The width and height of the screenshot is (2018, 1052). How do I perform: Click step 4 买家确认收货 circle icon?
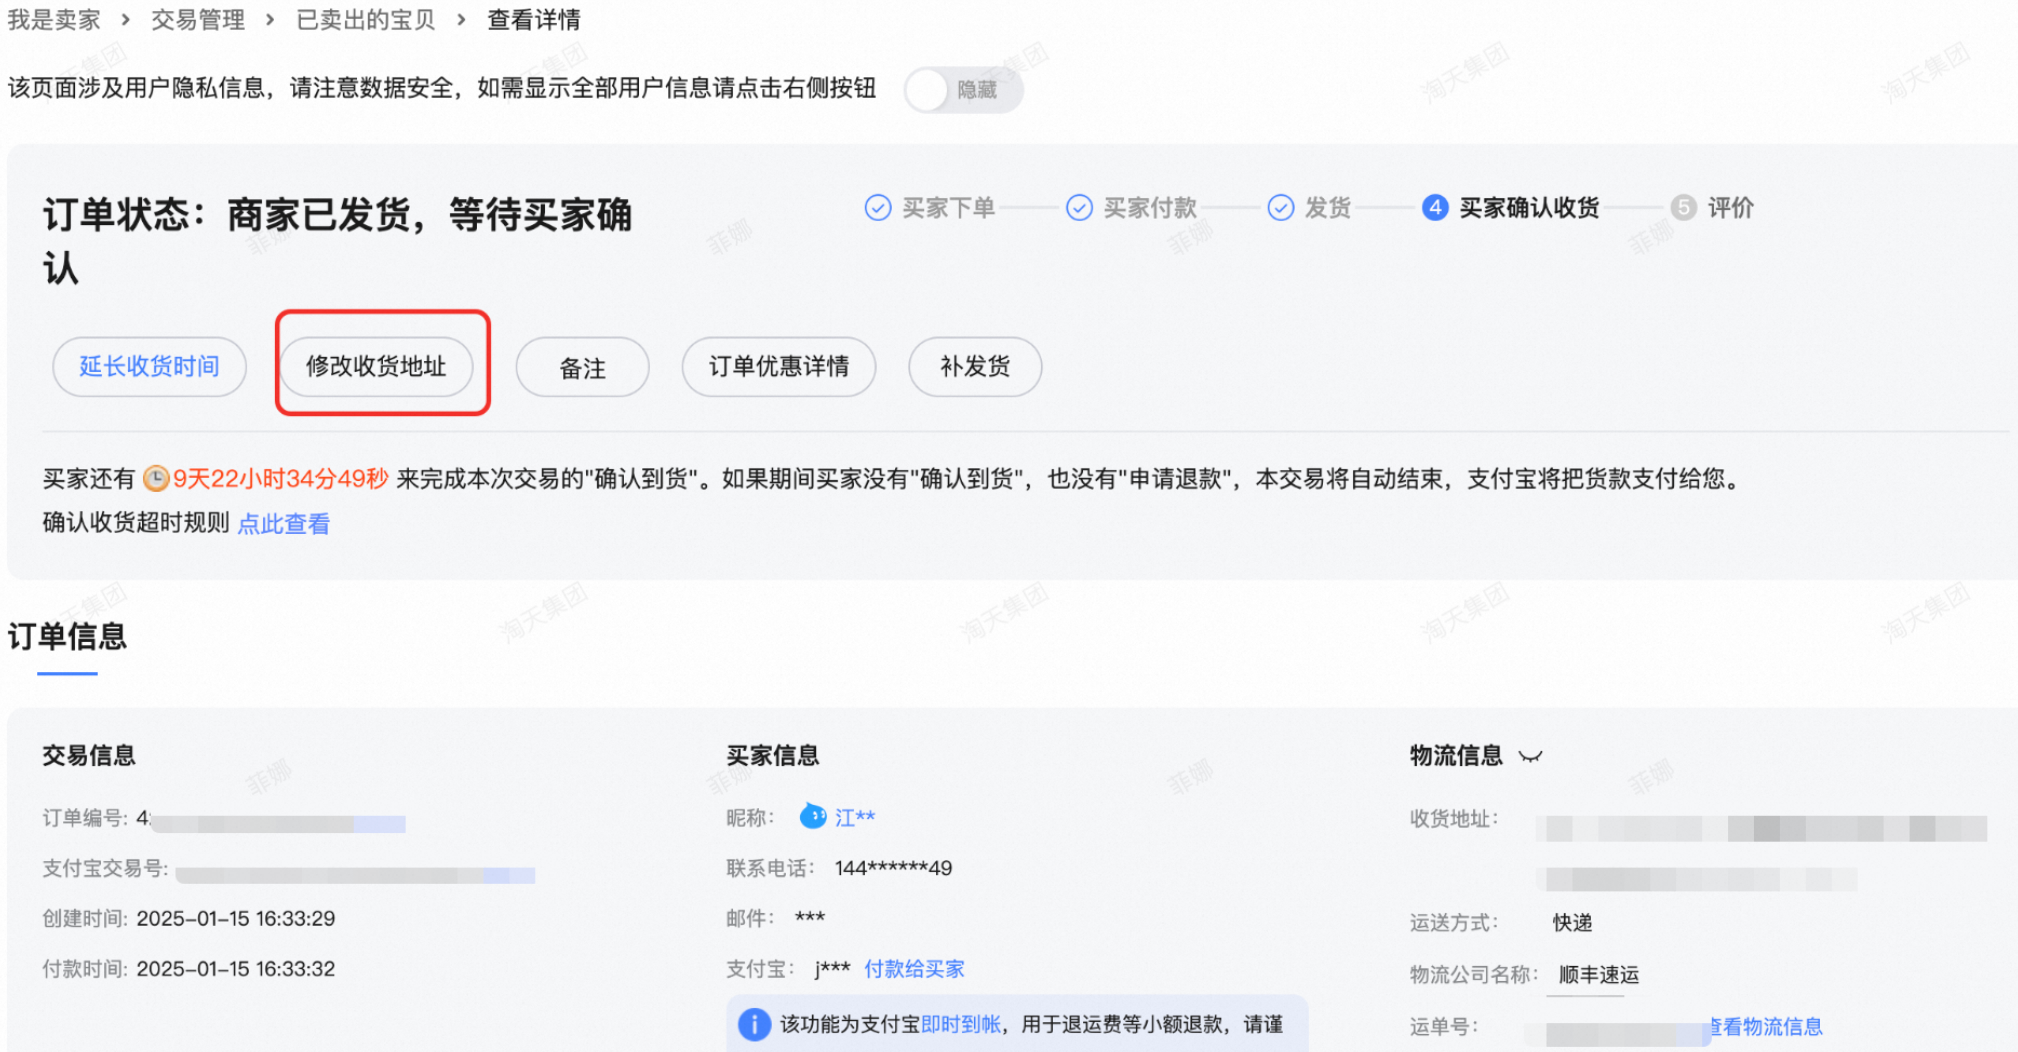click(1435, 208)
